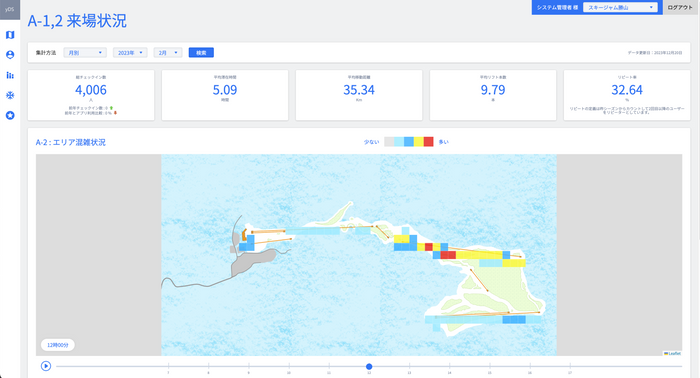Screen dimensions: 700x378
Task: Open the スキージャム勝山 resort selector
Action: (x=620, y=8)
